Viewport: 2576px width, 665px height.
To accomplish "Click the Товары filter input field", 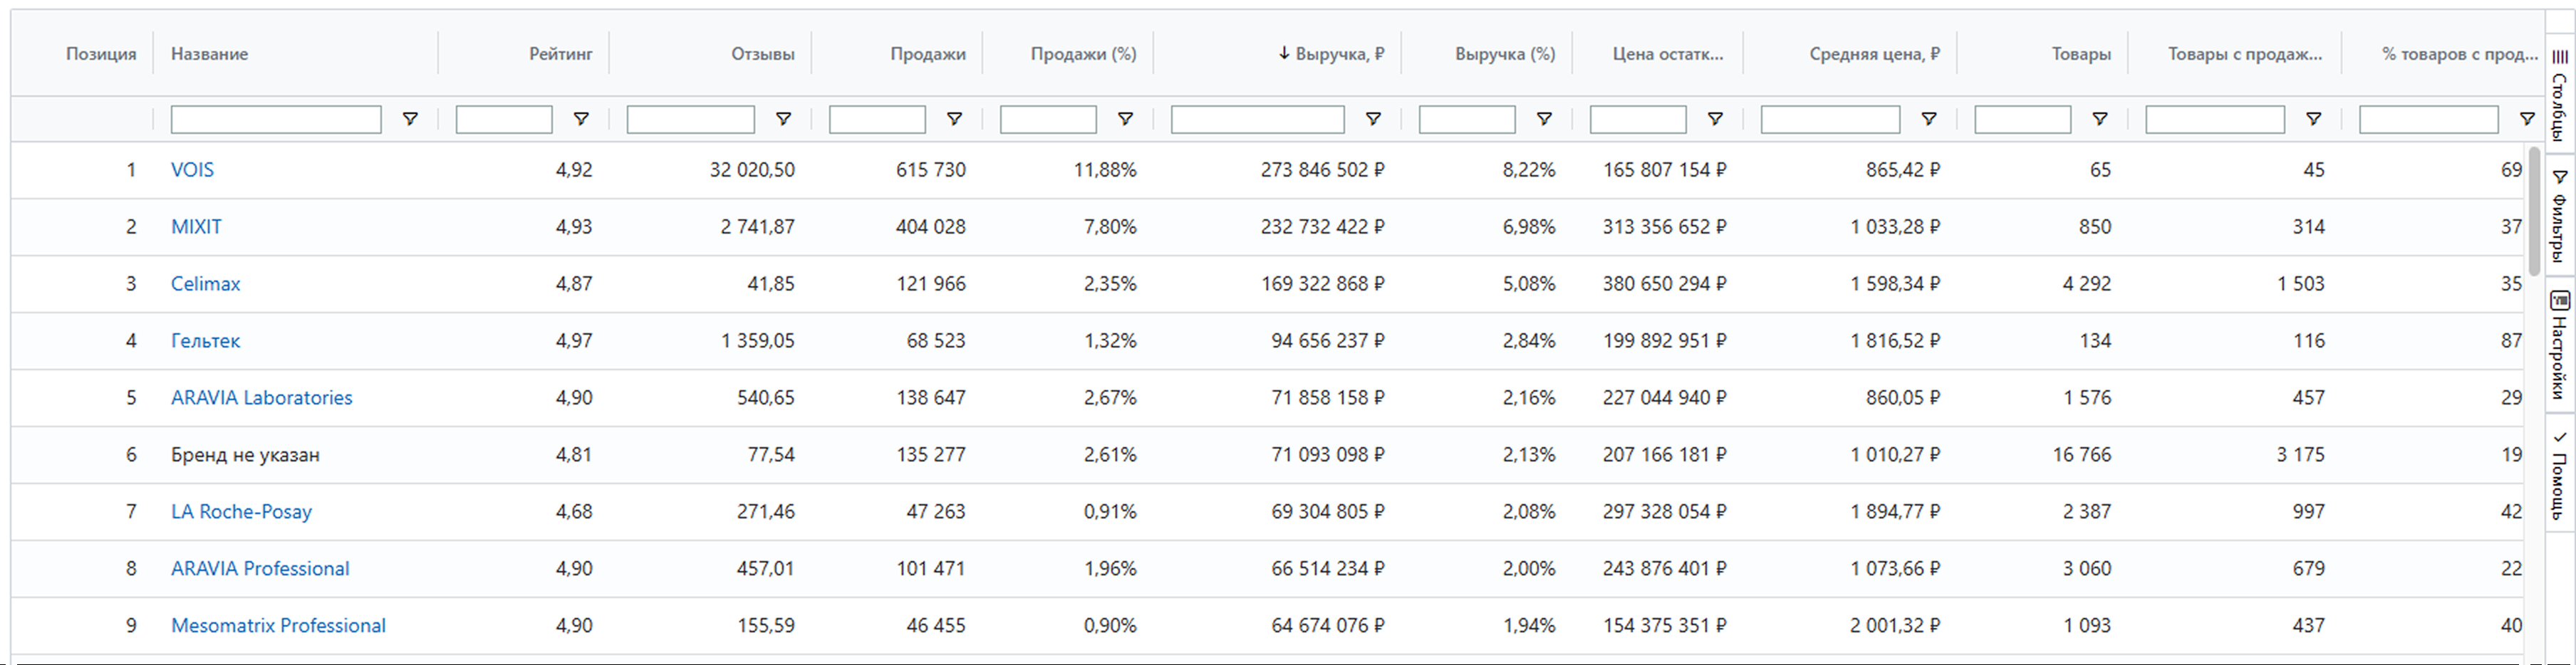I will (2023, 120).
